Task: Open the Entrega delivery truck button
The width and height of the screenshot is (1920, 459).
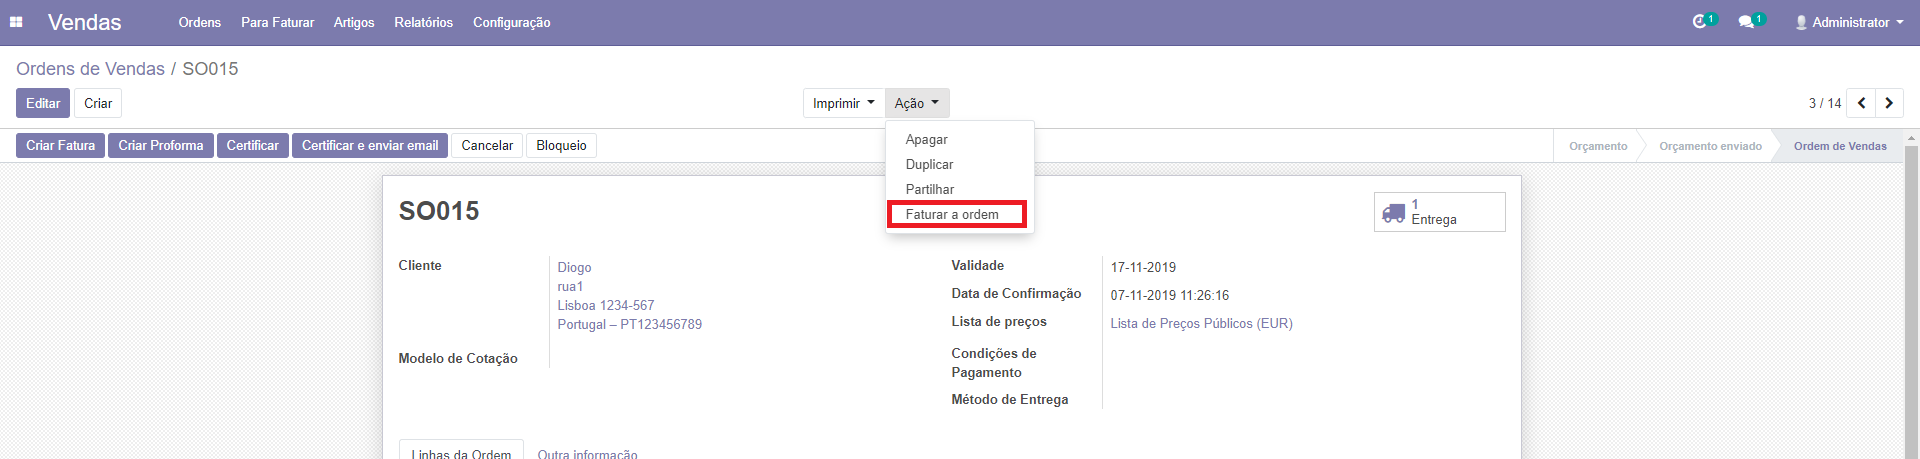Action: 1438,212
